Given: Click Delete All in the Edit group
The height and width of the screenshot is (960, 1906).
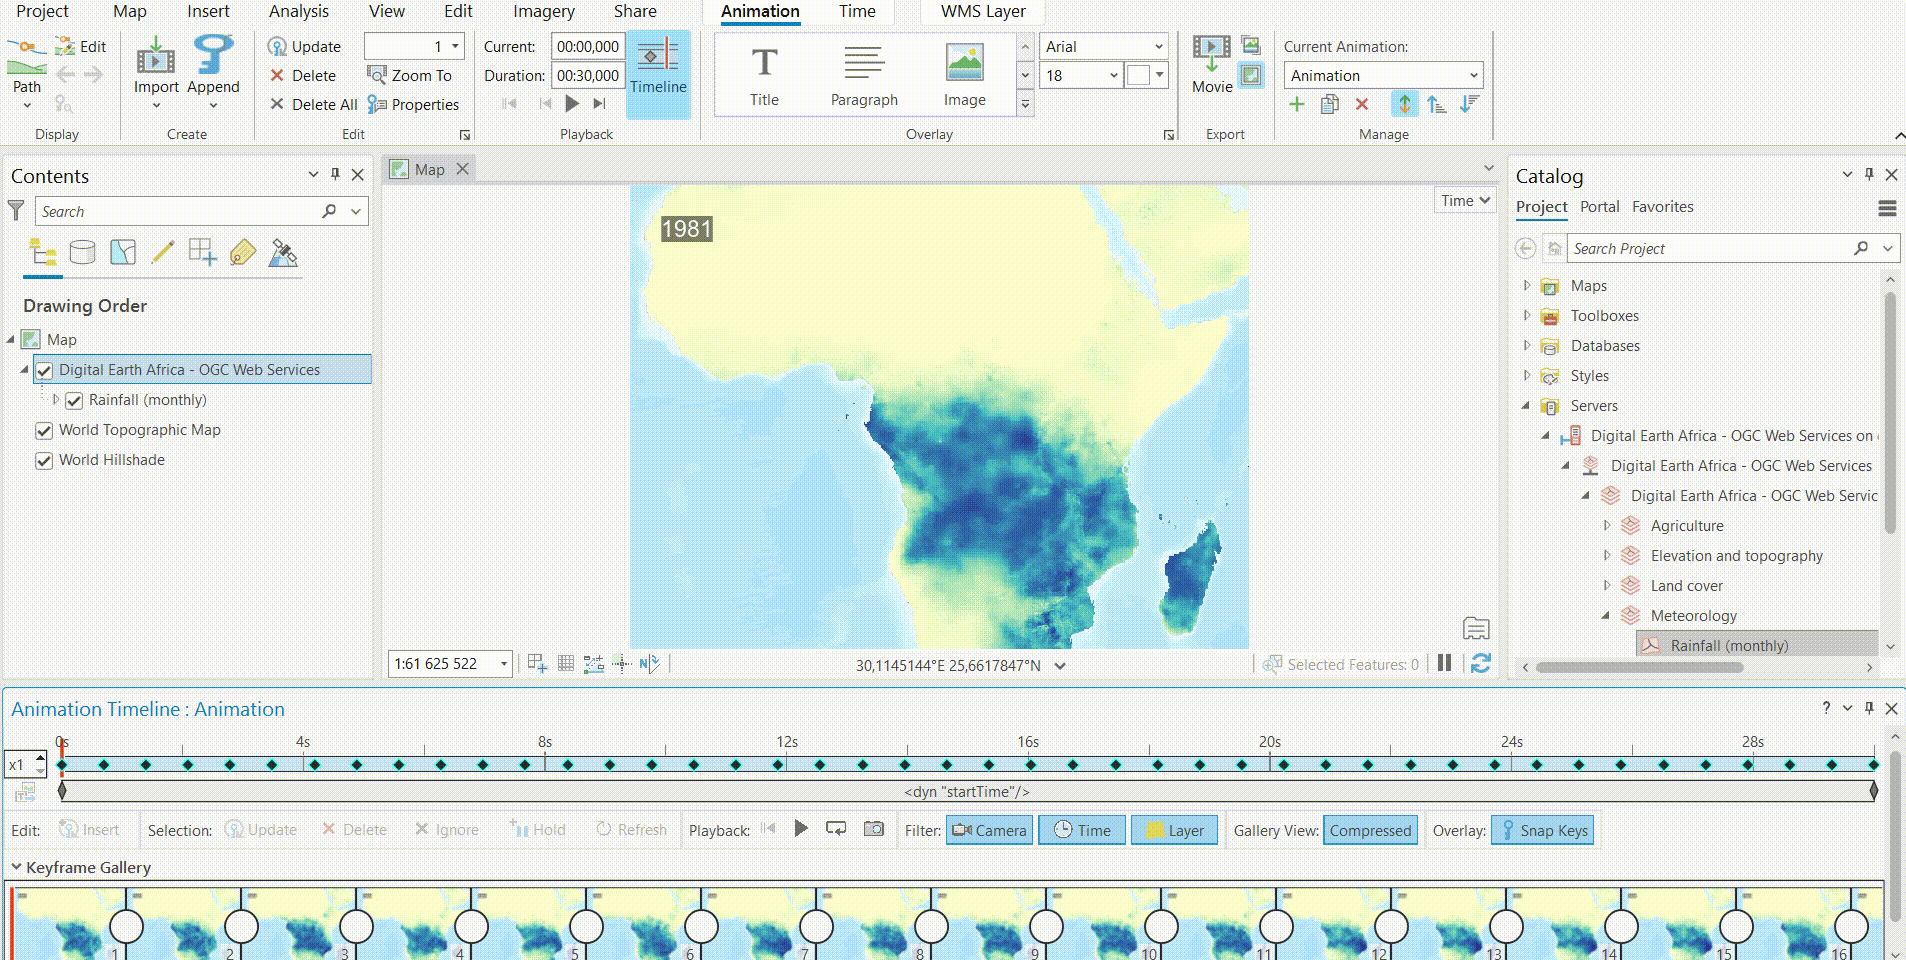Looking at the screenshot, I should pos(312,104).
